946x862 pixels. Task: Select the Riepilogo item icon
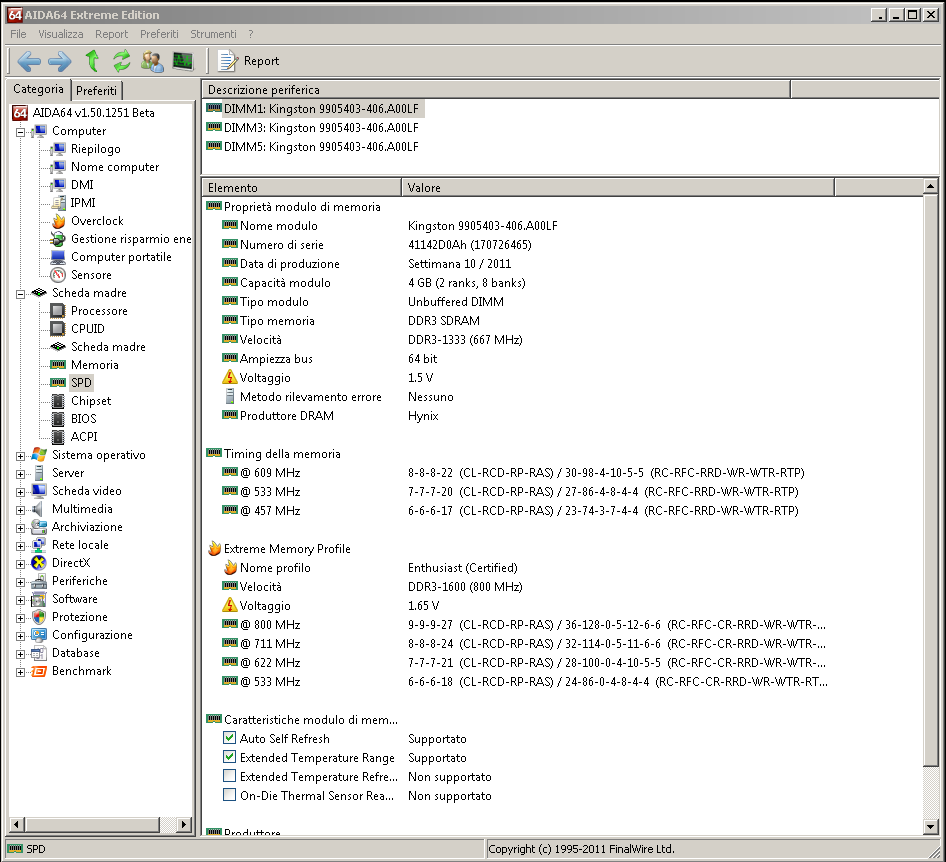pyautogui.click(x=58, y=149)
